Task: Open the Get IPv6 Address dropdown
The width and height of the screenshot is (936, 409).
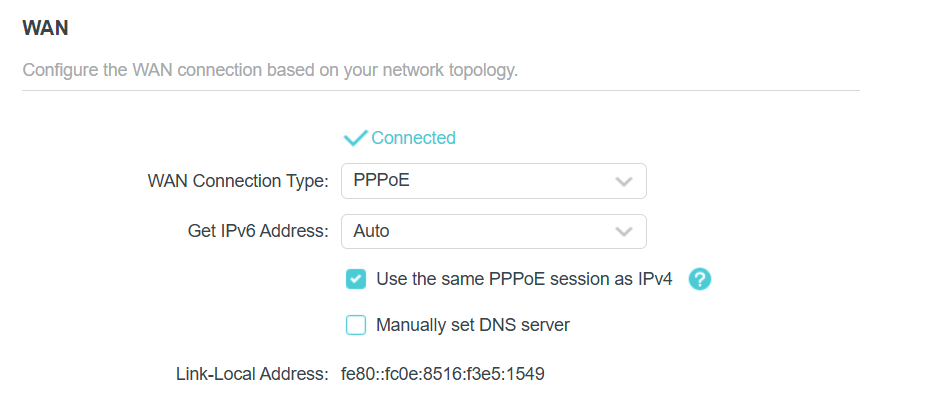Action: click(x=494, y=231)
